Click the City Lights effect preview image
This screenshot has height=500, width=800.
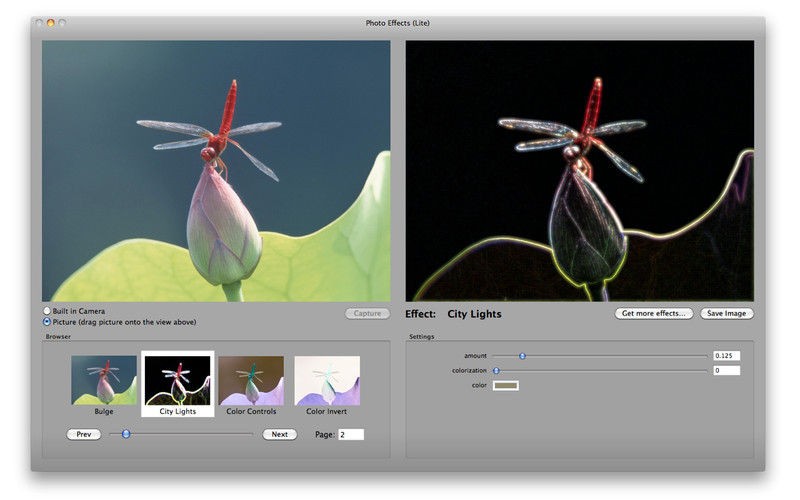580,171
